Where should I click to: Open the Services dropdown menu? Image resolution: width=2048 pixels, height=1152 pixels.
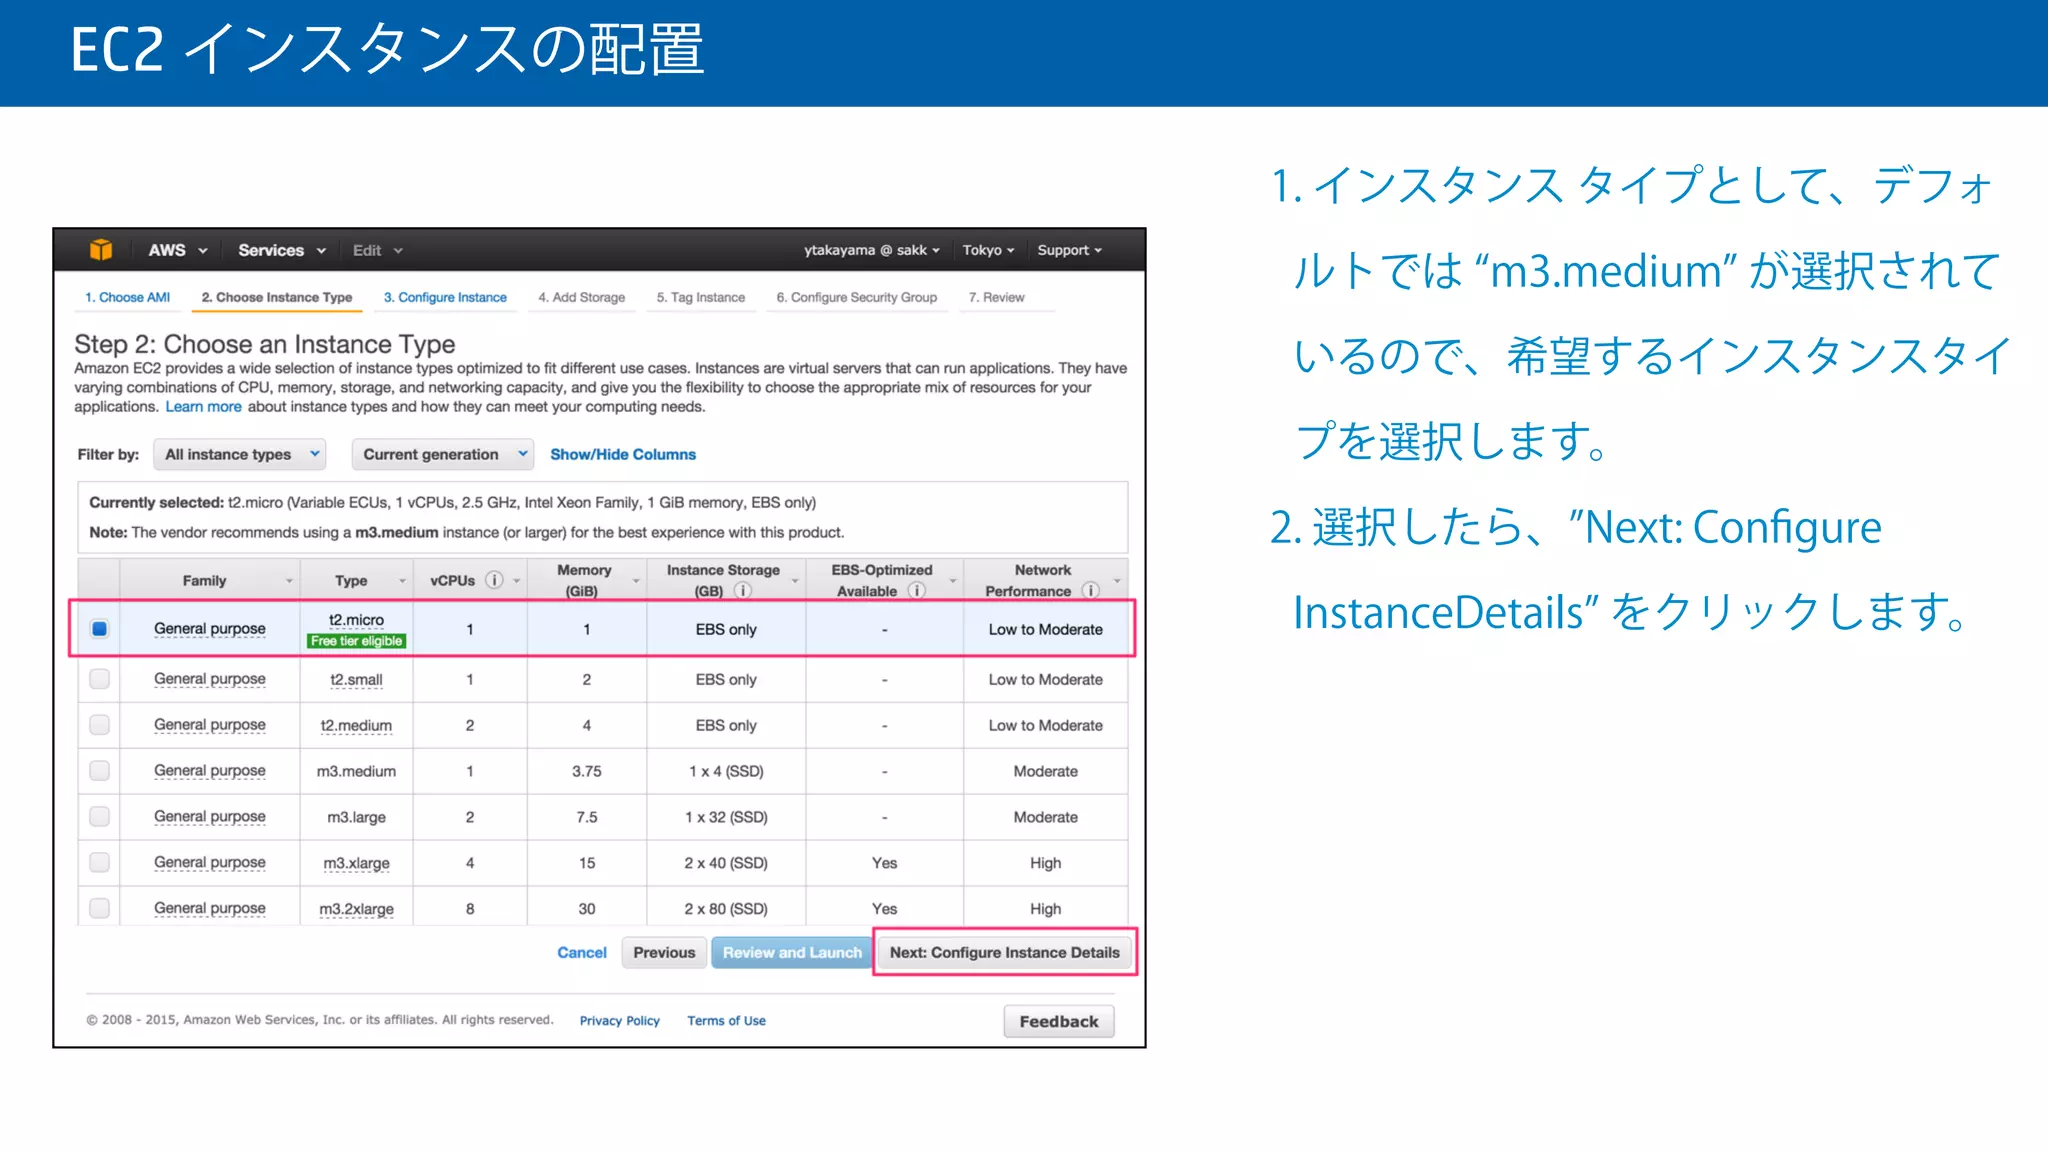coord(282,250)
